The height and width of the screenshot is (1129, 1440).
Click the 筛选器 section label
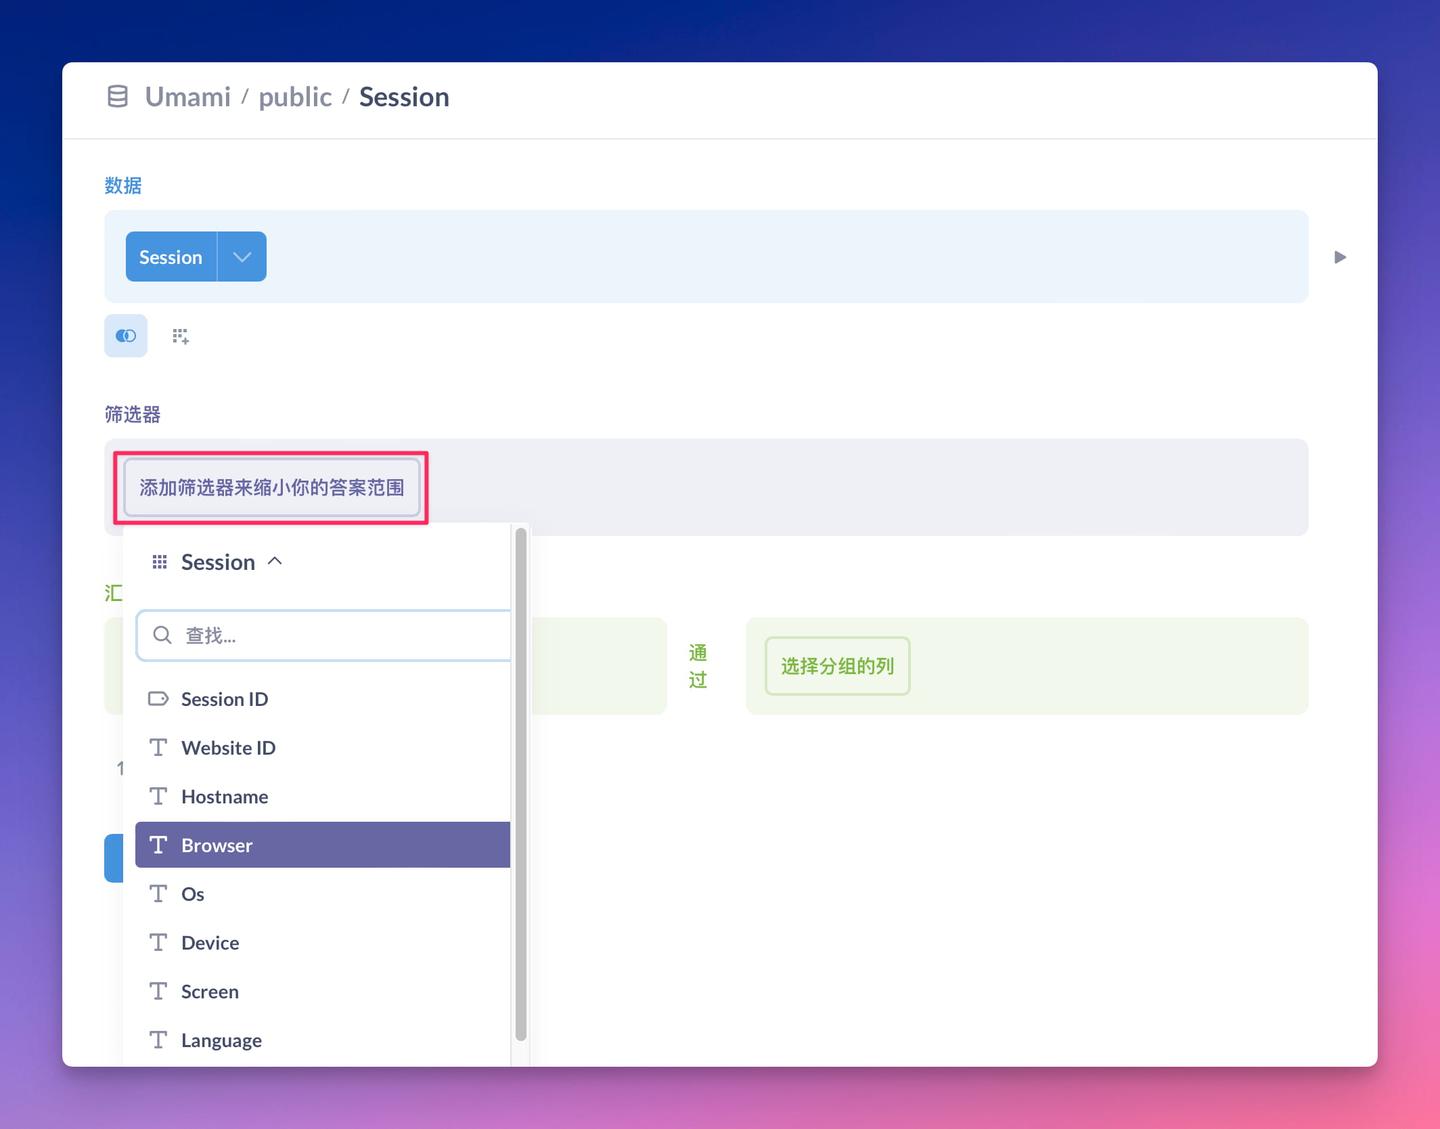pyautogui.click(x=133, y=415)
